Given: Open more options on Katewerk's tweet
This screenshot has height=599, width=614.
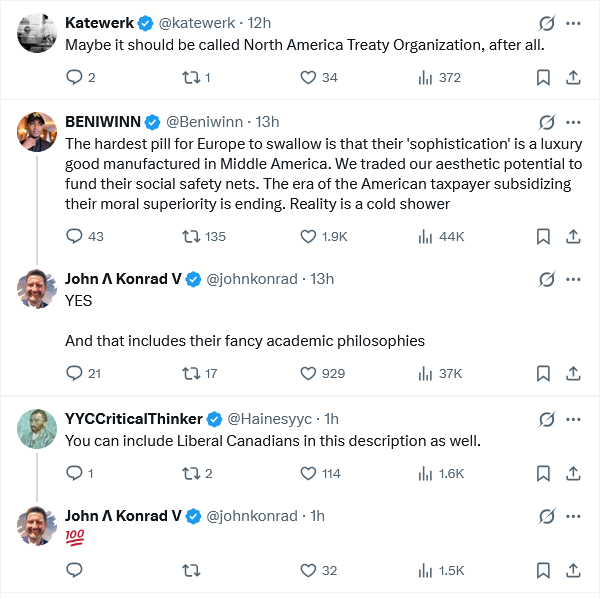Looking at the screenshot, I should [574, 23].
